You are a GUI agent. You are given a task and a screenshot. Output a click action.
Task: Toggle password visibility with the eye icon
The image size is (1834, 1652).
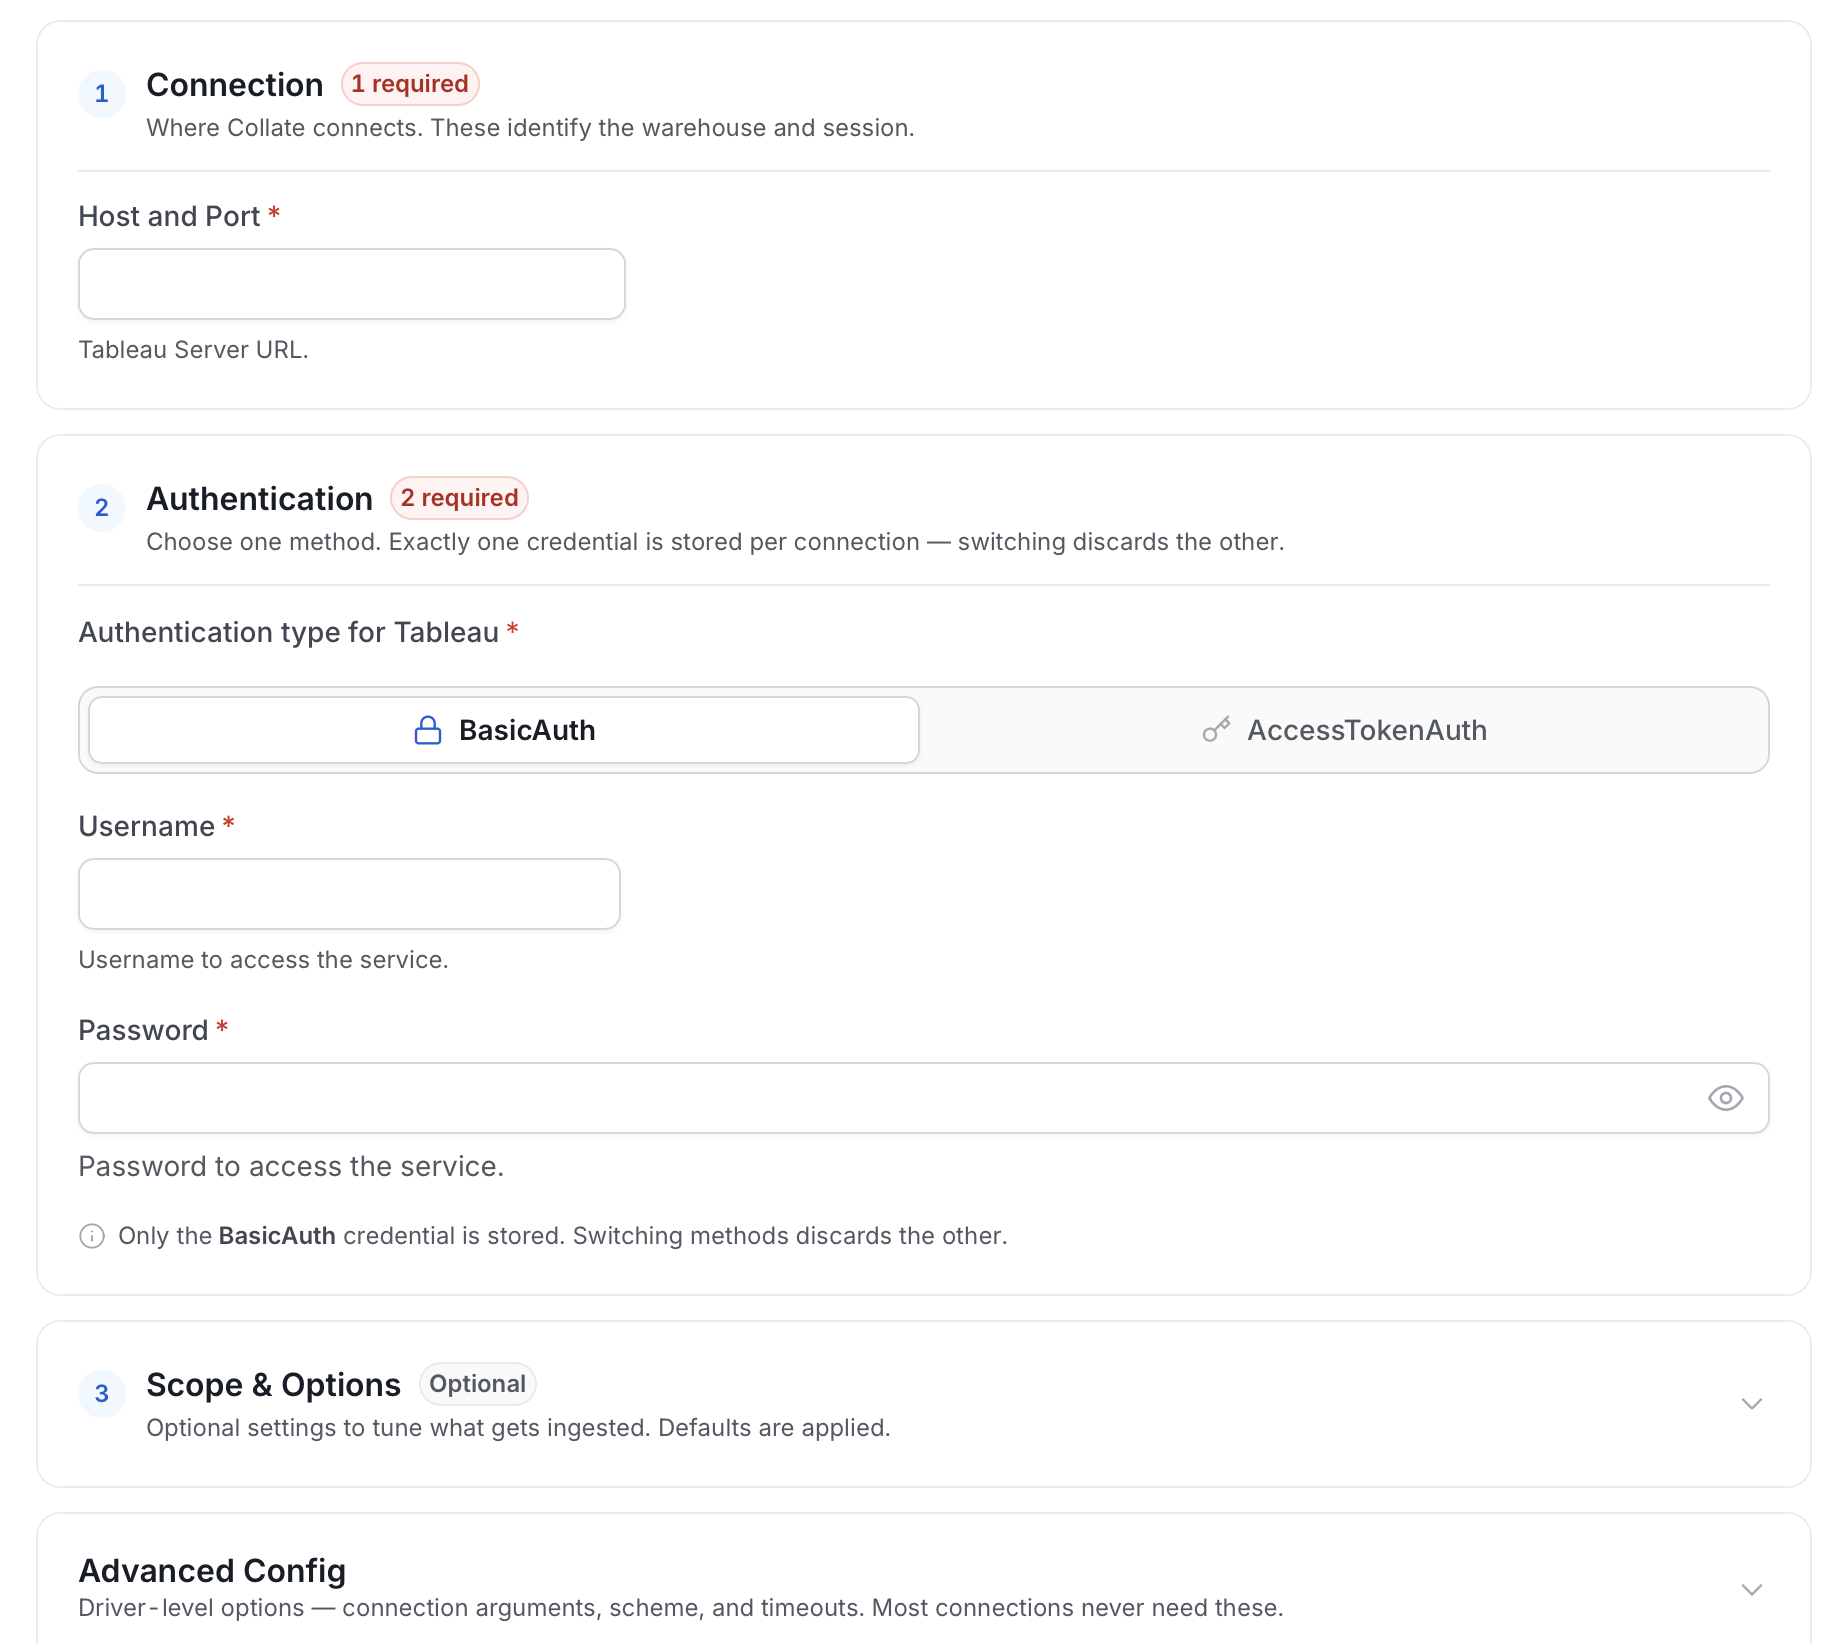click(1725, 1098)
